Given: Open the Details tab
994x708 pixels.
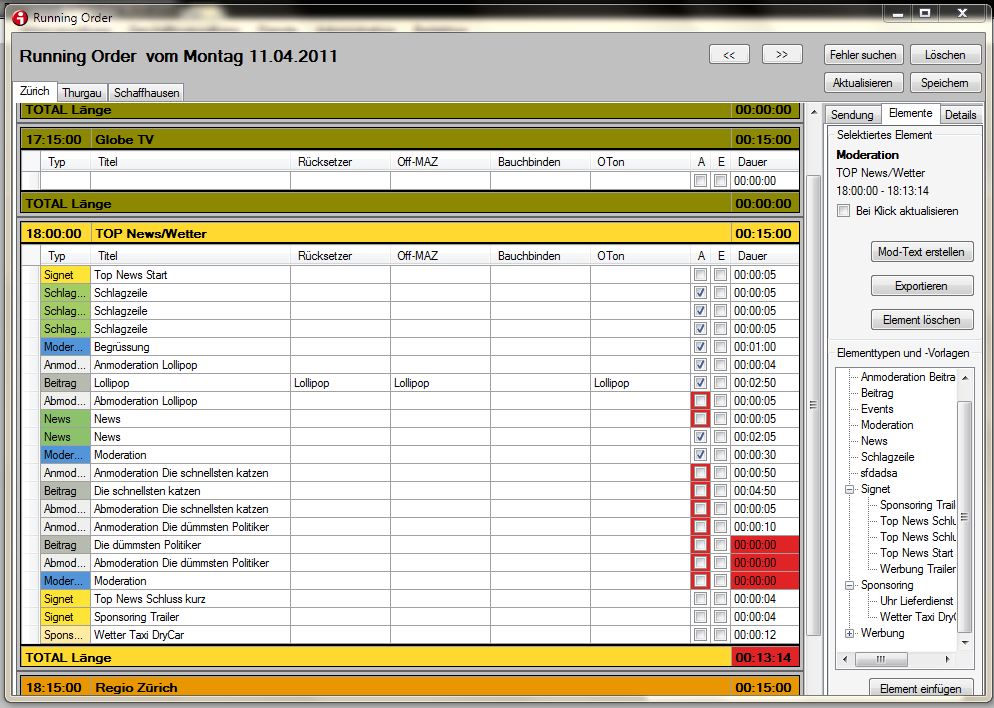Looking at the screenshot, I should click(960, 115).
